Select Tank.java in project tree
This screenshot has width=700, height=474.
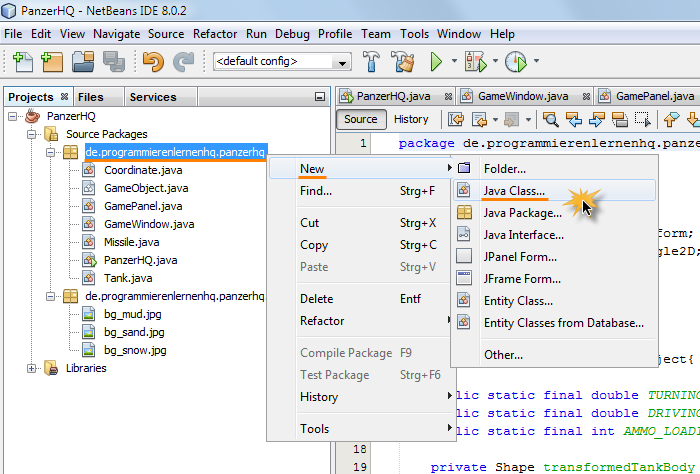[128, 278]
